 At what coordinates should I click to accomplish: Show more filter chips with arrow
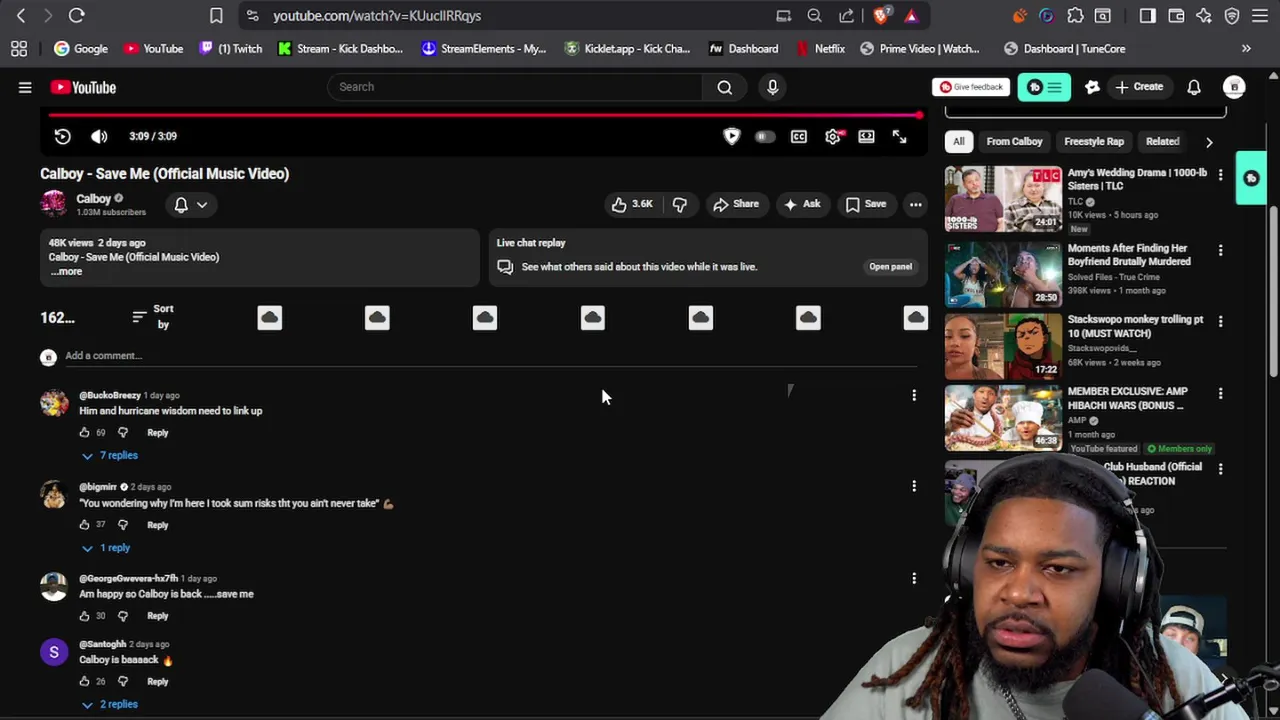tap(1209, 142)
